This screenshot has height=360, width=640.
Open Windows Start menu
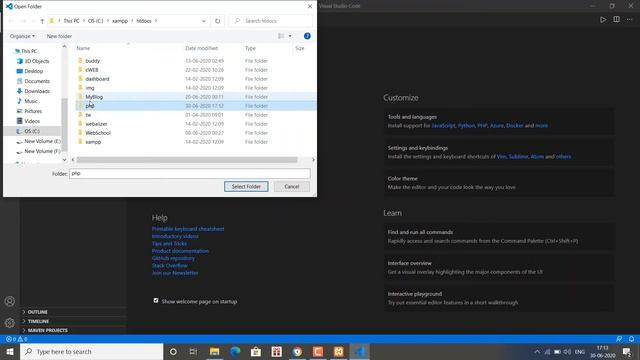point(10,352)
